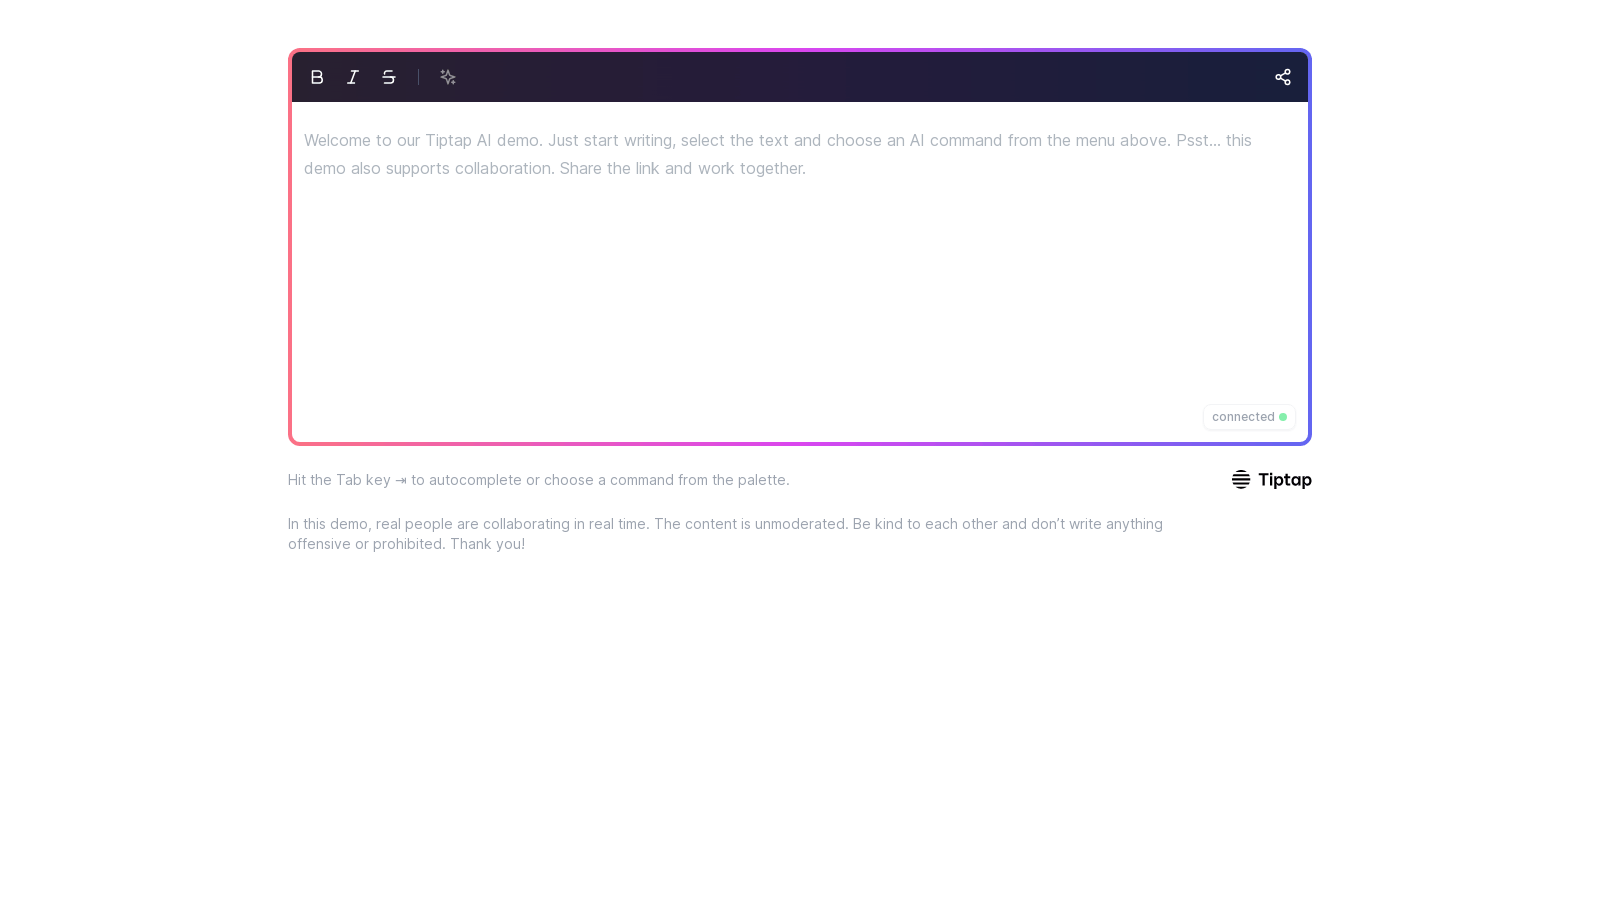Toggle bold formatting in the toolbar
This screenshot has height=900, width=1600.
pos(317,77)
